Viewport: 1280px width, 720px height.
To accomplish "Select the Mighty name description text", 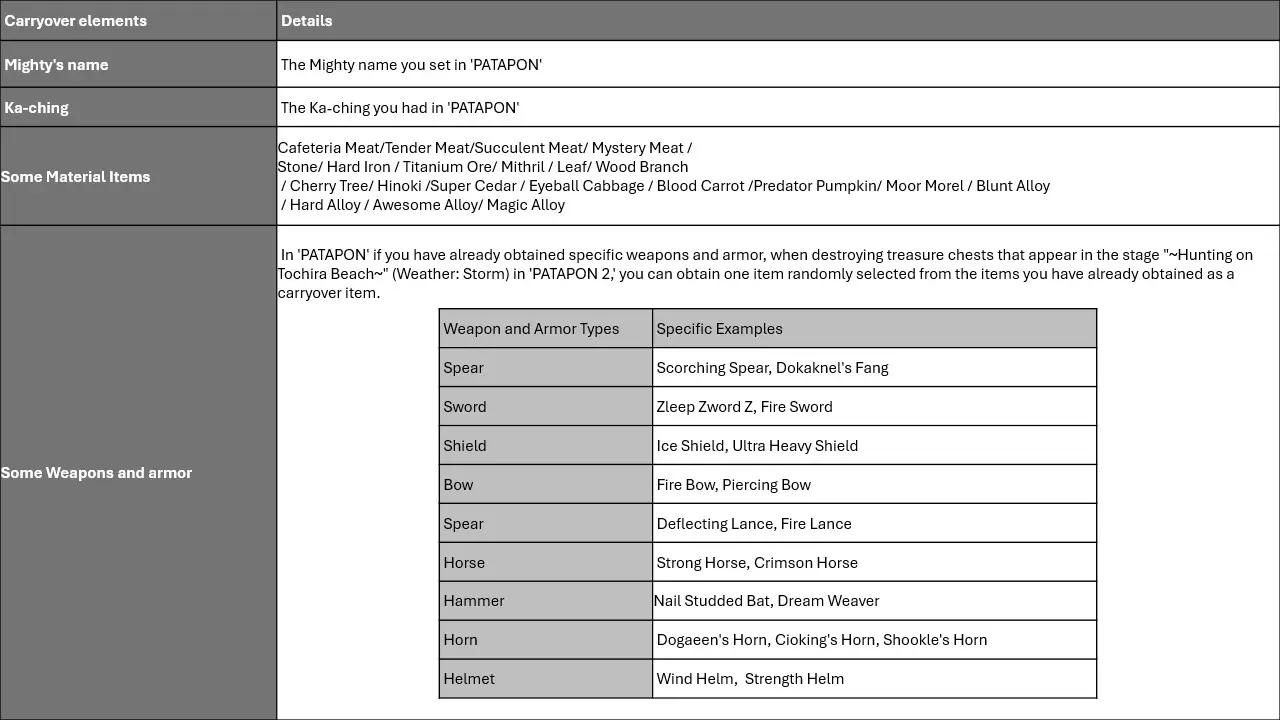I will pos(411,65).
